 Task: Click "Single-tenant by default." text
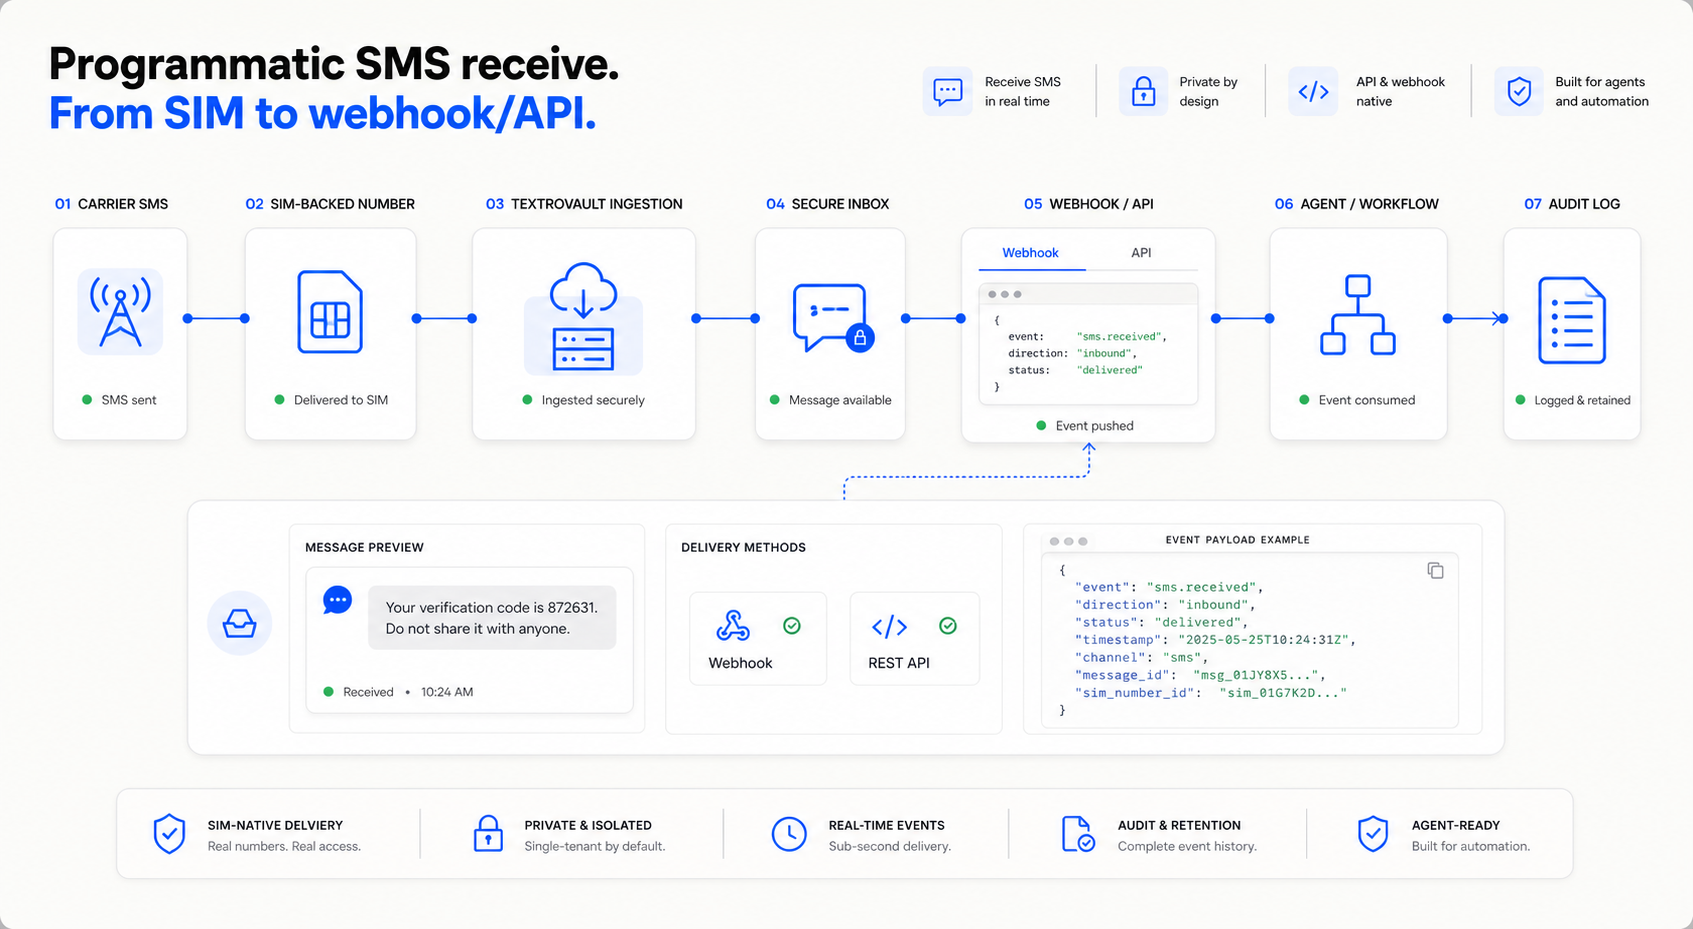tap(595, 847)
